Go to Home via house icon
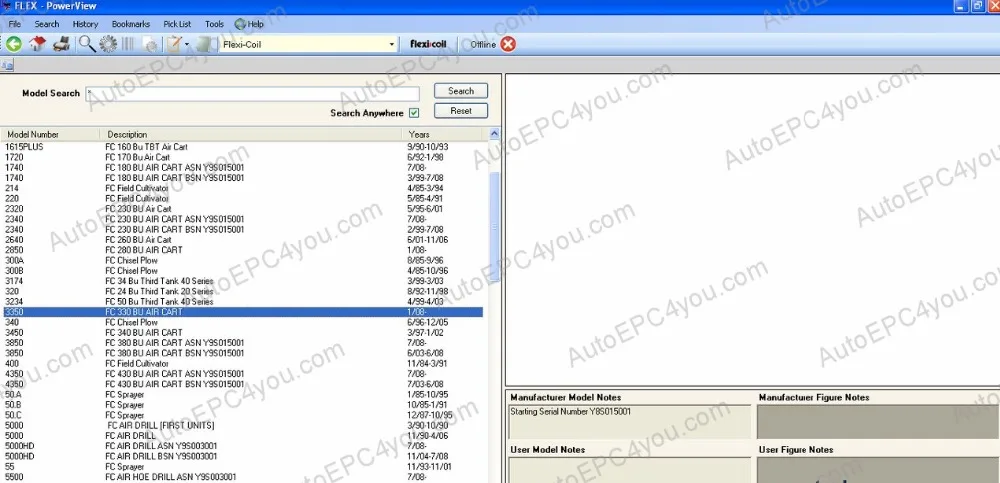Screen dimensions: 1000x483 click(38, 44)
